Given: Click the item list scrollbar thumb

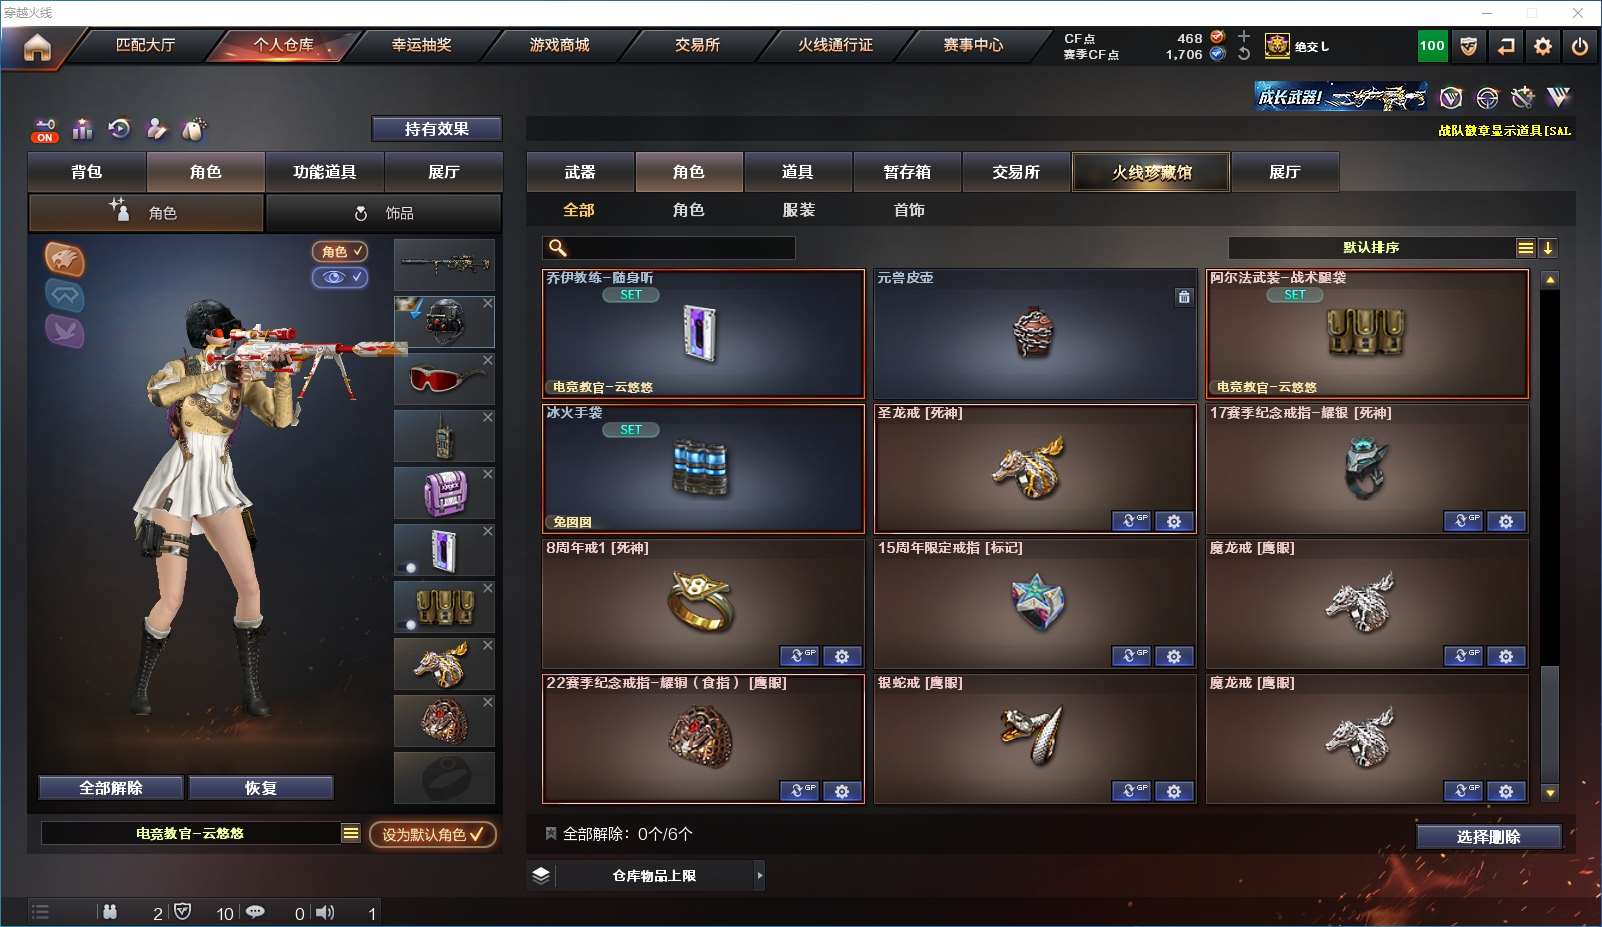Looking at the screenshot, I should point(1550,725).
